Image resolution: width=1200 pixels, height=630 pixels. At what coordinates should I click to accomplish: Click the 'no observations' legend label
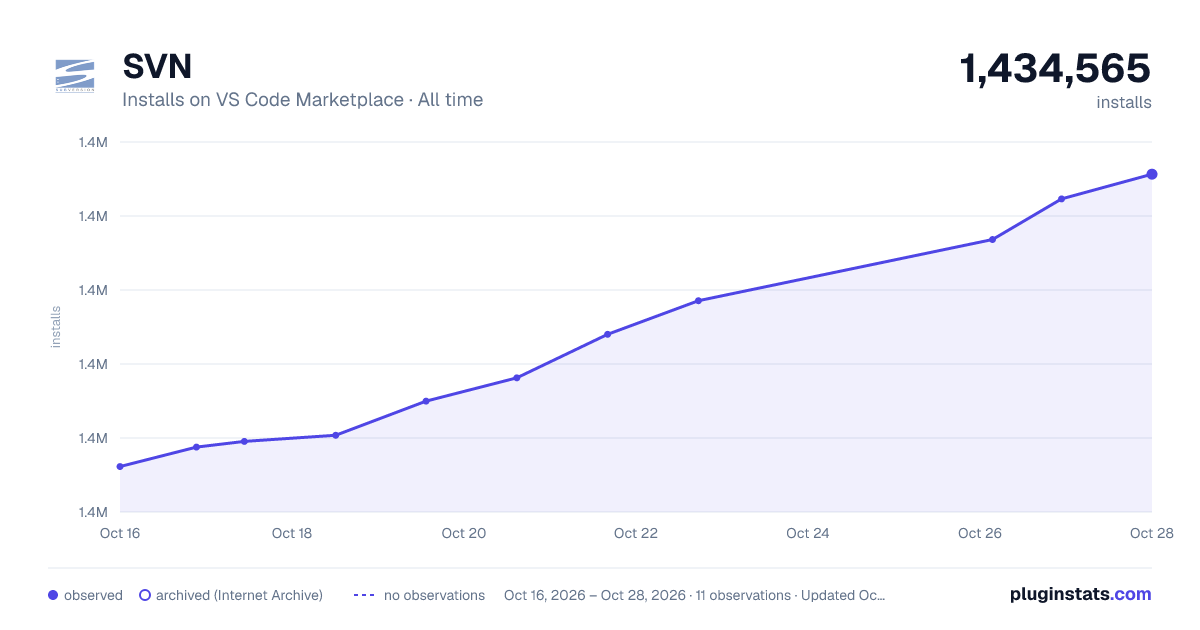click(434, 595)
